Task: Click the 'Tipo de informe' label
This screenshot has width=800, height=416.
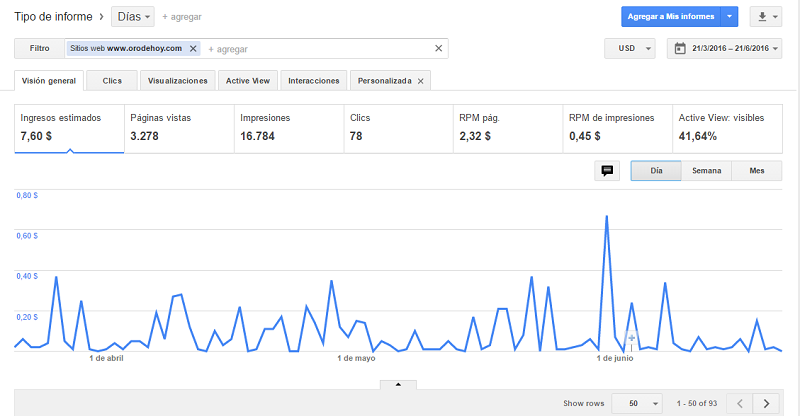Action: click(53, 17)
